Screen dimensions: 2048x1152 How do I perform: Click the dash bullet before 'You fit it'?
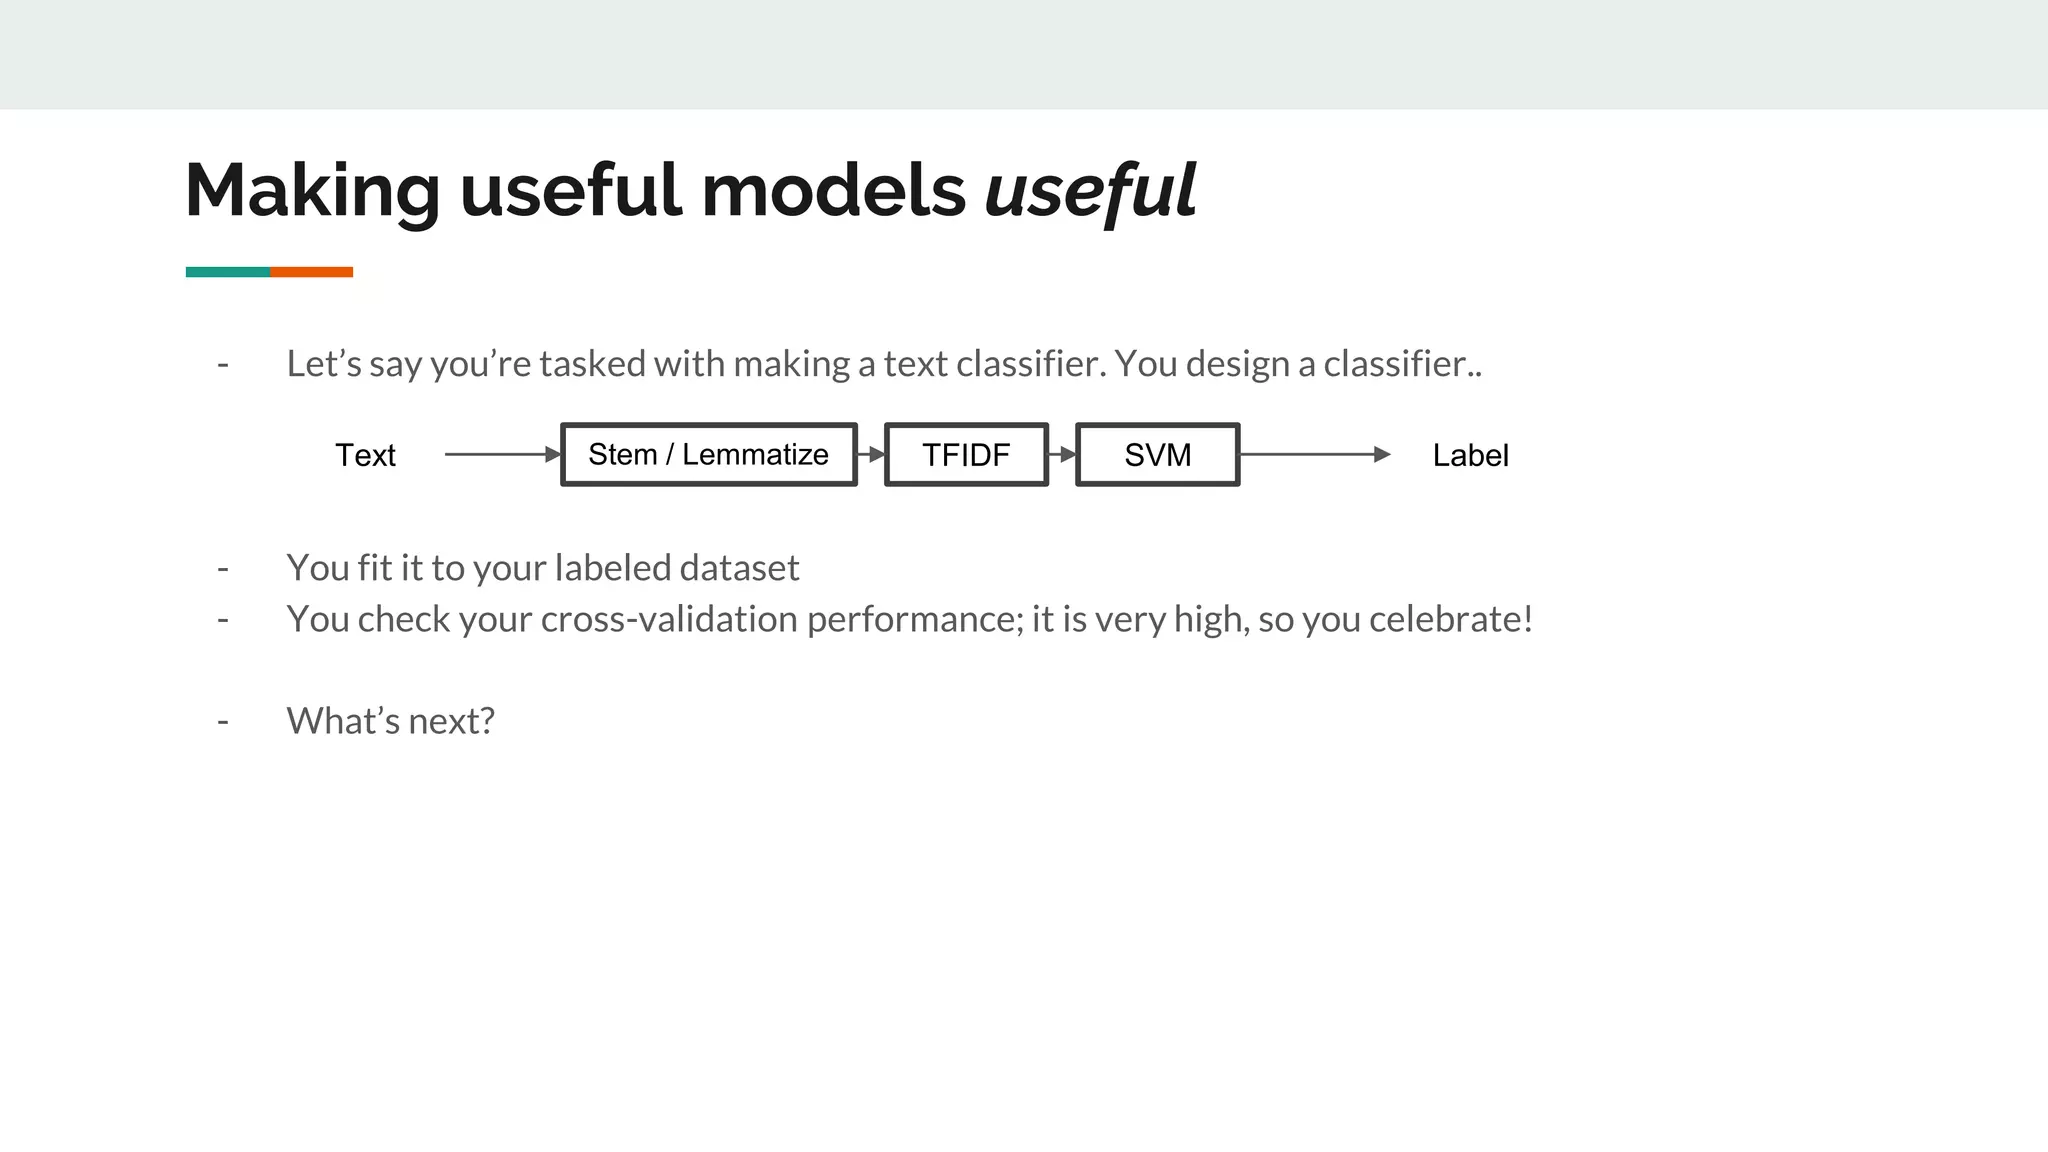pos(223,568)
